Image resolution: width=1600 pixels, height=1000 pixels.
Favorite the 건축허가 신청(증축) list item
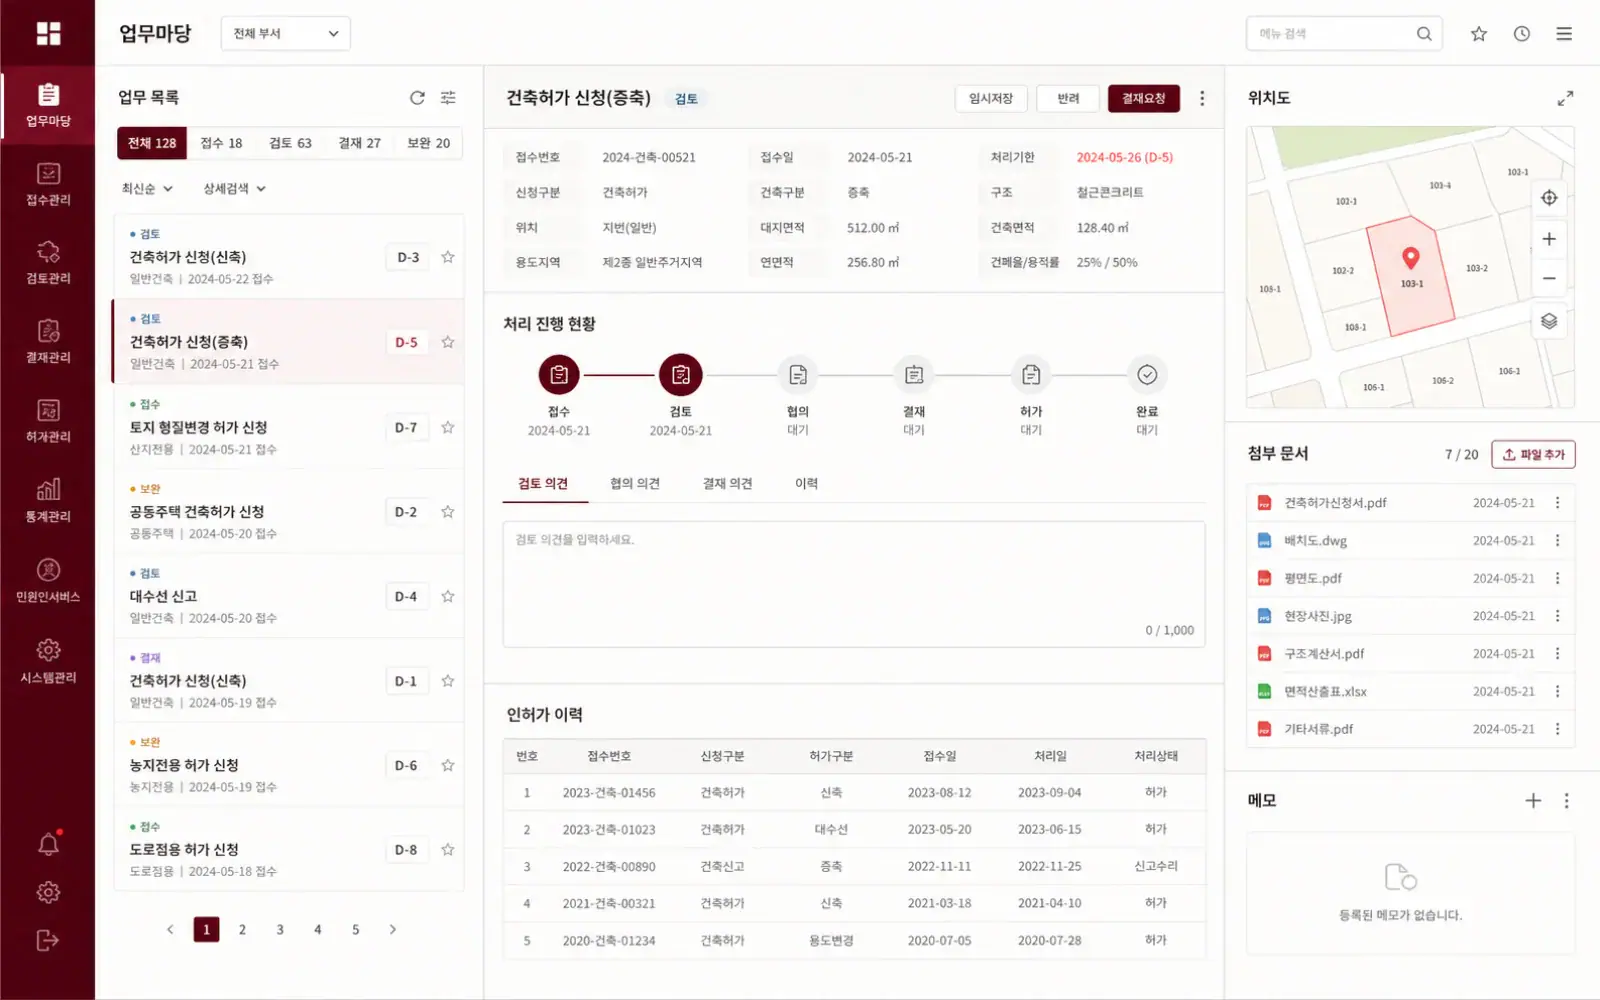click(x=448, y=342)
